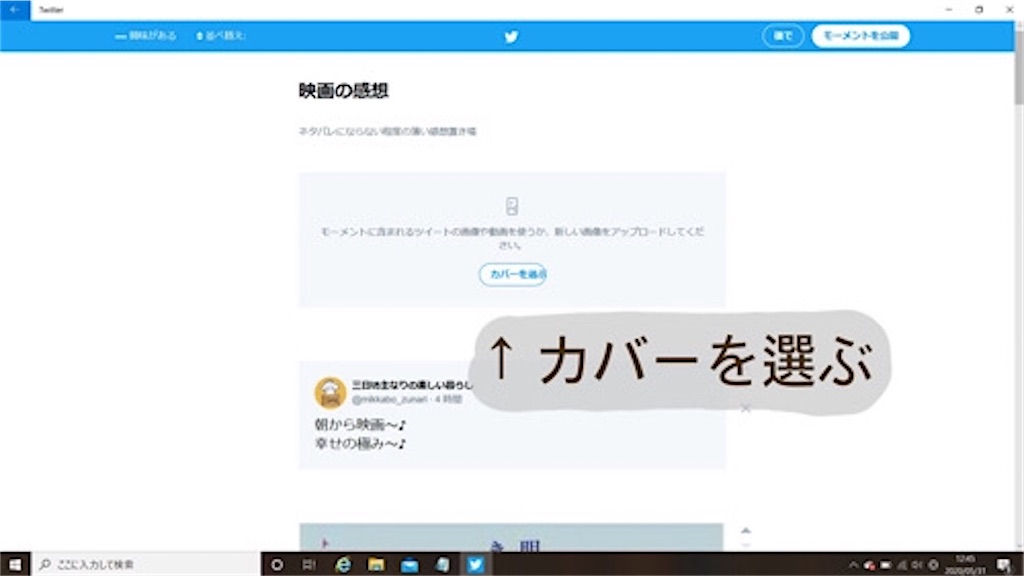Viewport: 1024px width, 576px height.
Task: Open the tweet author's display name
Action: pyautogui.click(x=411, y=385)
